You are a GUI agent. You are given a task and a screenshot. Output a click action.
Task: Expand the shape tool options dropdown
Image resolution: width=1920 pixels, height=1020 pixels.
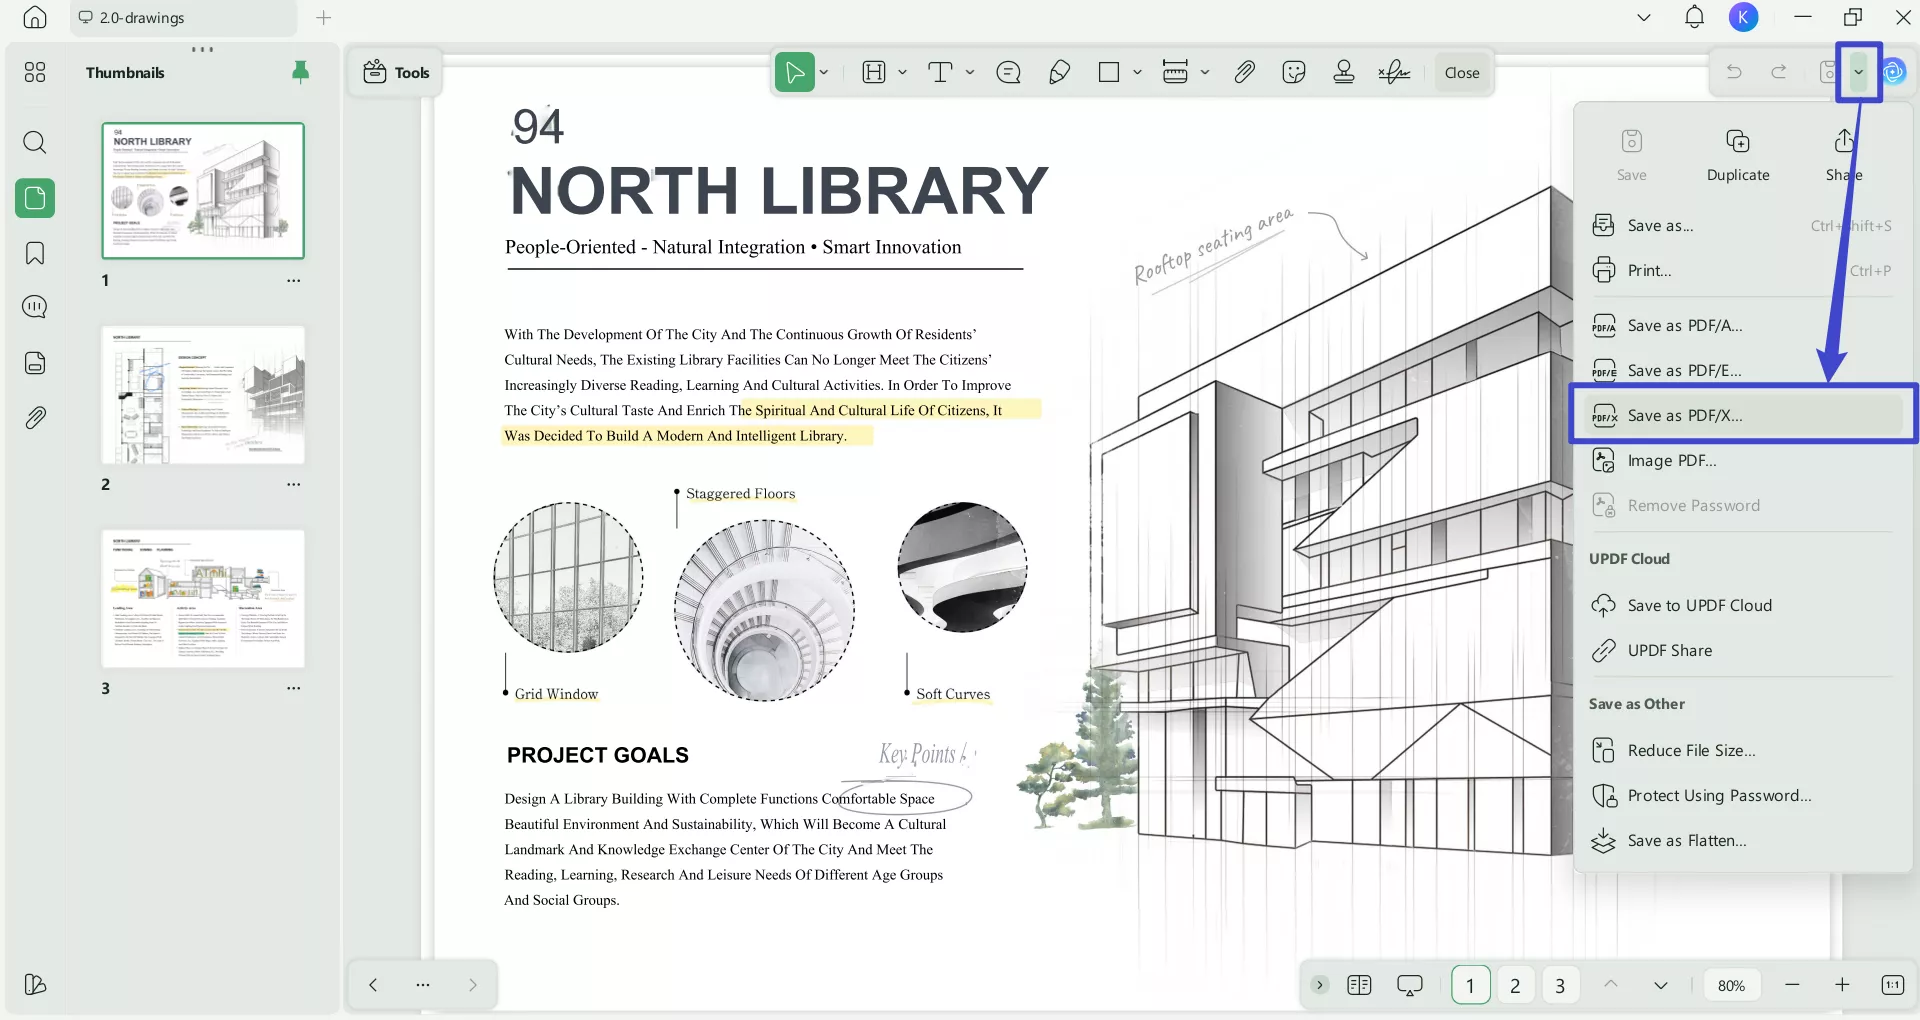pyautogui.click(x=1138, y=72)
